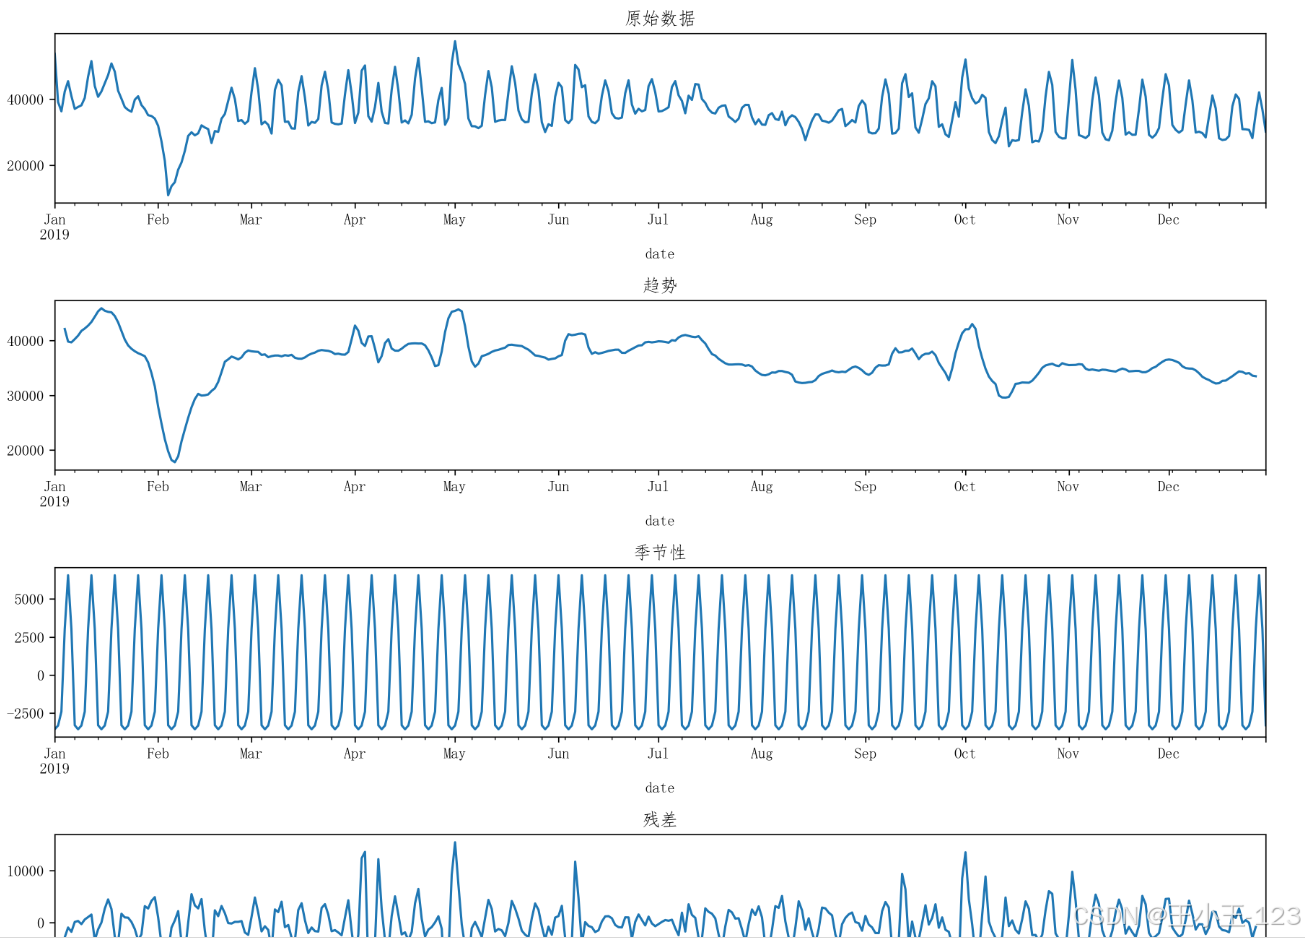Click the May peak in 原始数据 line
This screenshot has height=938, width=1305.
click(x=455, y=42)
